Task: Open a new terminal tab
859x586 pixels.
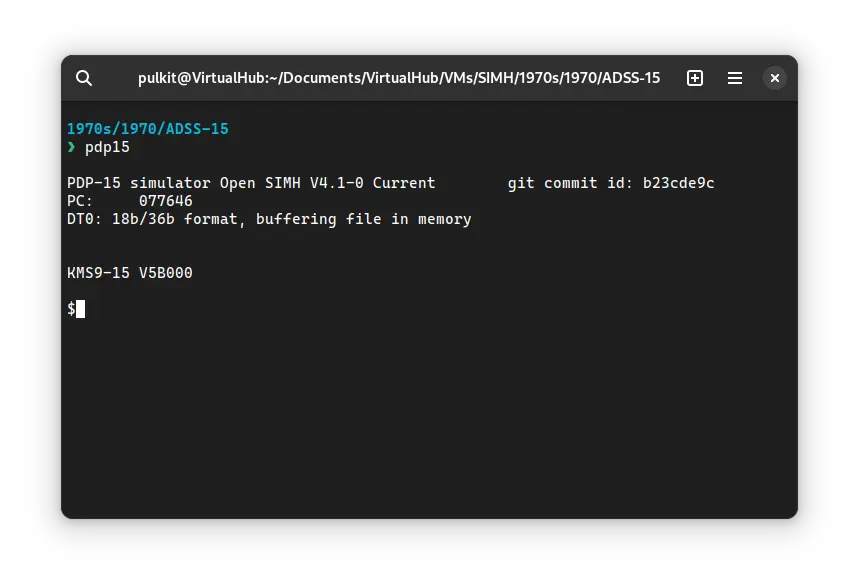Action: [695, 78]
